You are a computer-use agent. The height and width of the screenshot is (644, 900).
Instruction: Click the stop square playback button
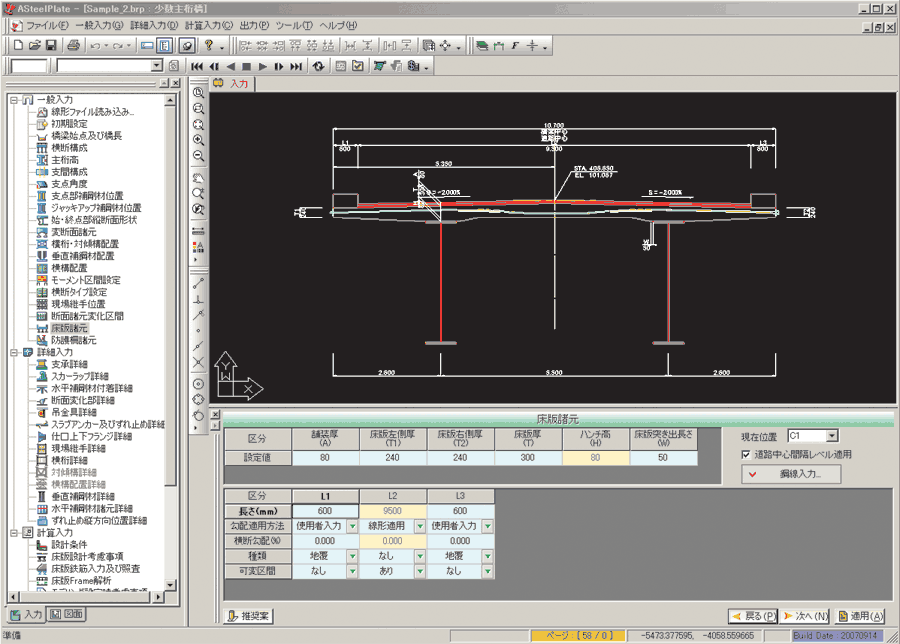(246, 67)
